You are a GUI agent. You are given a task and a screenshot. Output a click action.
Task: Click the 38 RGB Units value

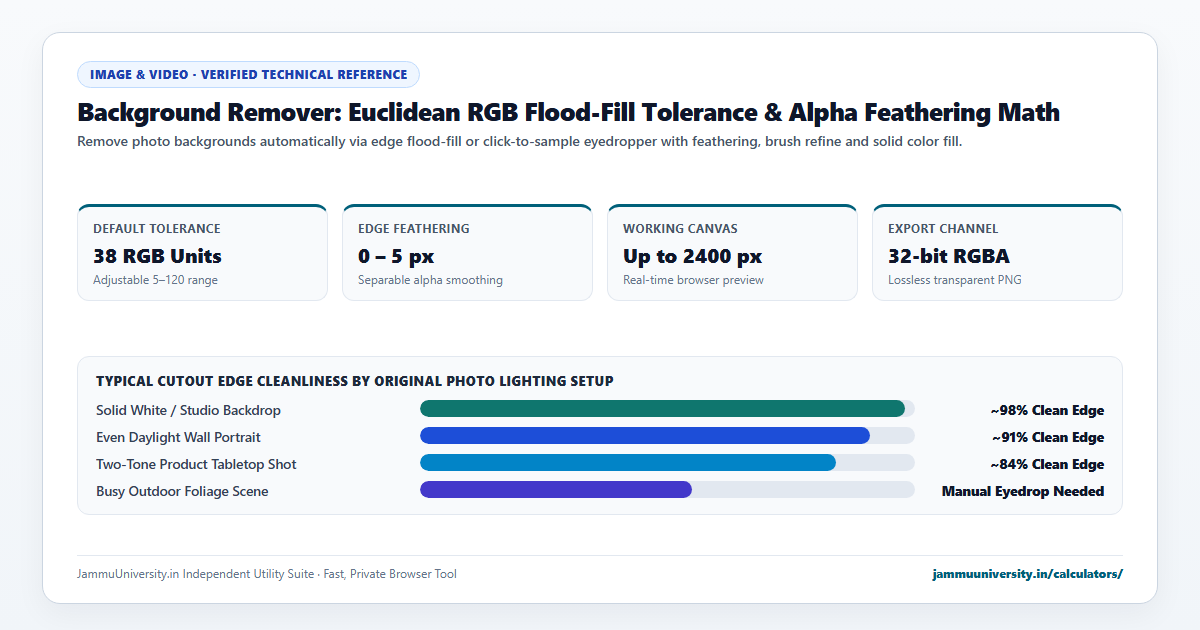click(157, 256)
